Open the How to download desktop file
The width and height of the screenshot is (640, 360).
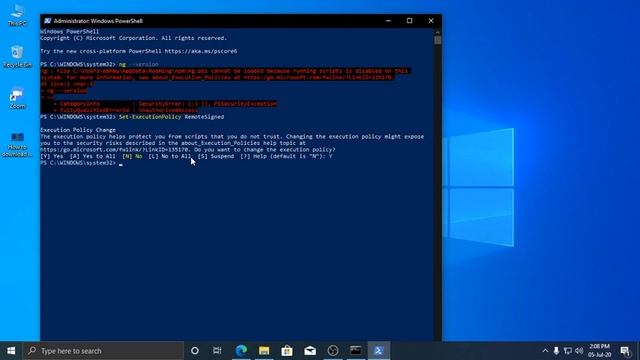click(17, 144)
